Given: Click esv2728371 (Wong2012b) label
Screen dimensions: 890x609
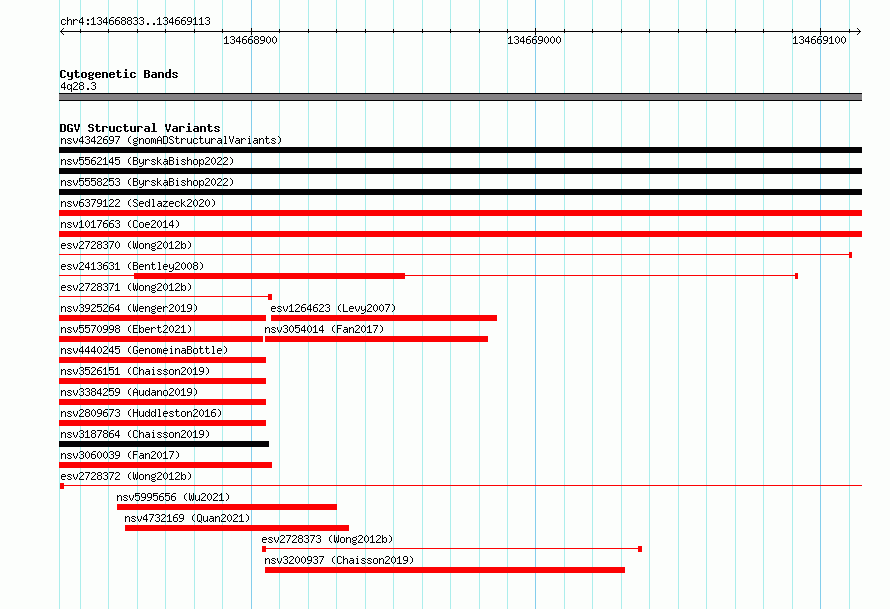Looking at the screenshot, I should pos(126,287).
